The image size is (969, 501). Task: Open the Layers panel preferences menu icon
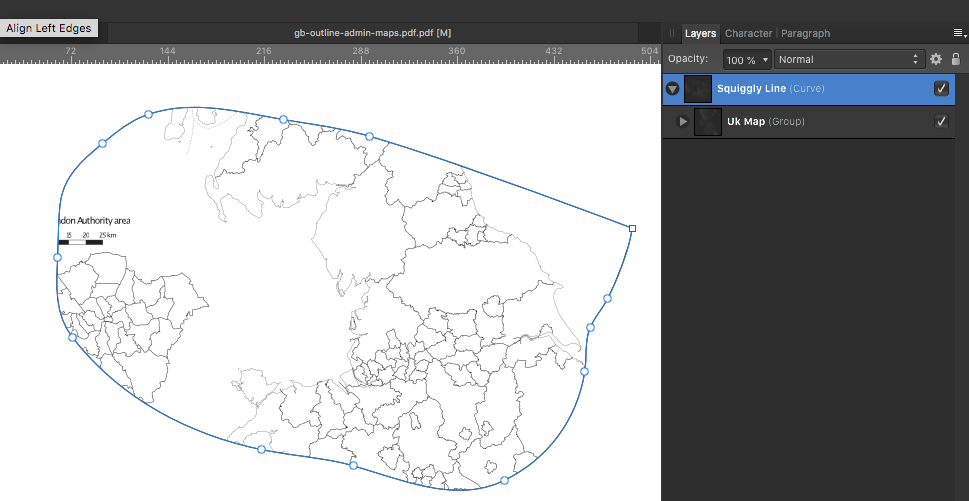tap(959, 33)
